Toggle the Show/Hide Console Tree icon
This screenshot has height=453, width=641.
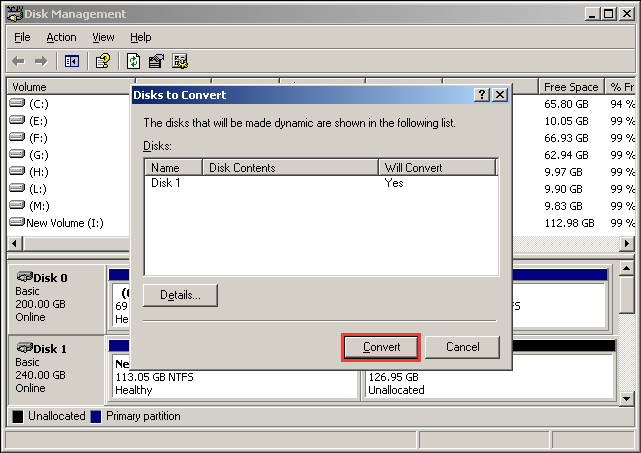tap(72, 62)
